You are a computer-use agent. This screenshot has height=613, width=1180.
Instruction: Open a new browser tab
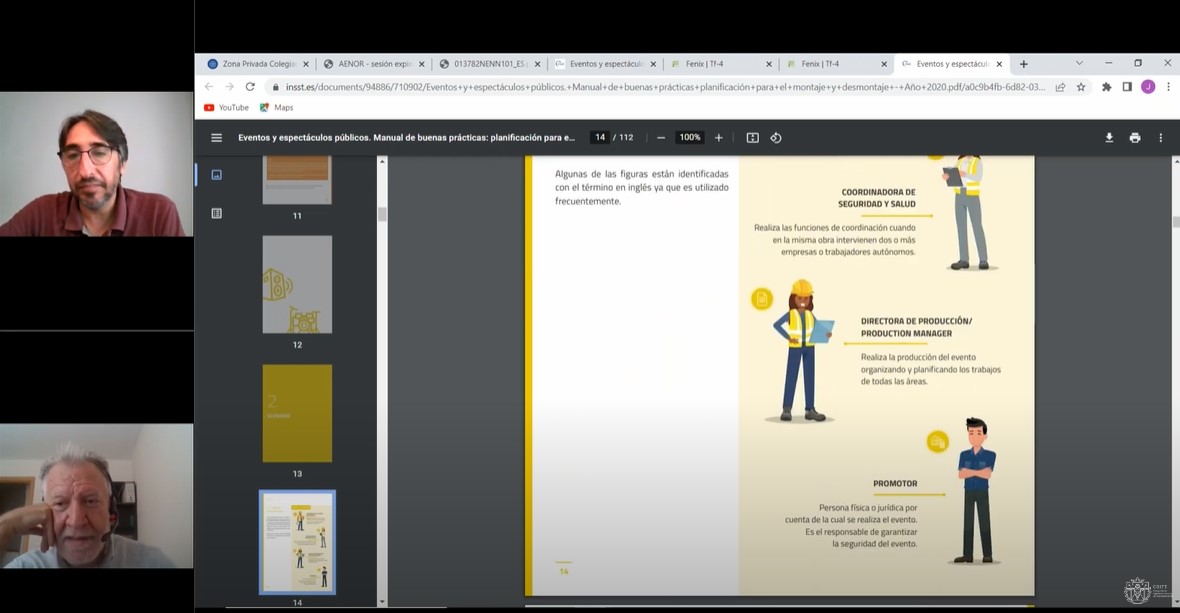1023,64
